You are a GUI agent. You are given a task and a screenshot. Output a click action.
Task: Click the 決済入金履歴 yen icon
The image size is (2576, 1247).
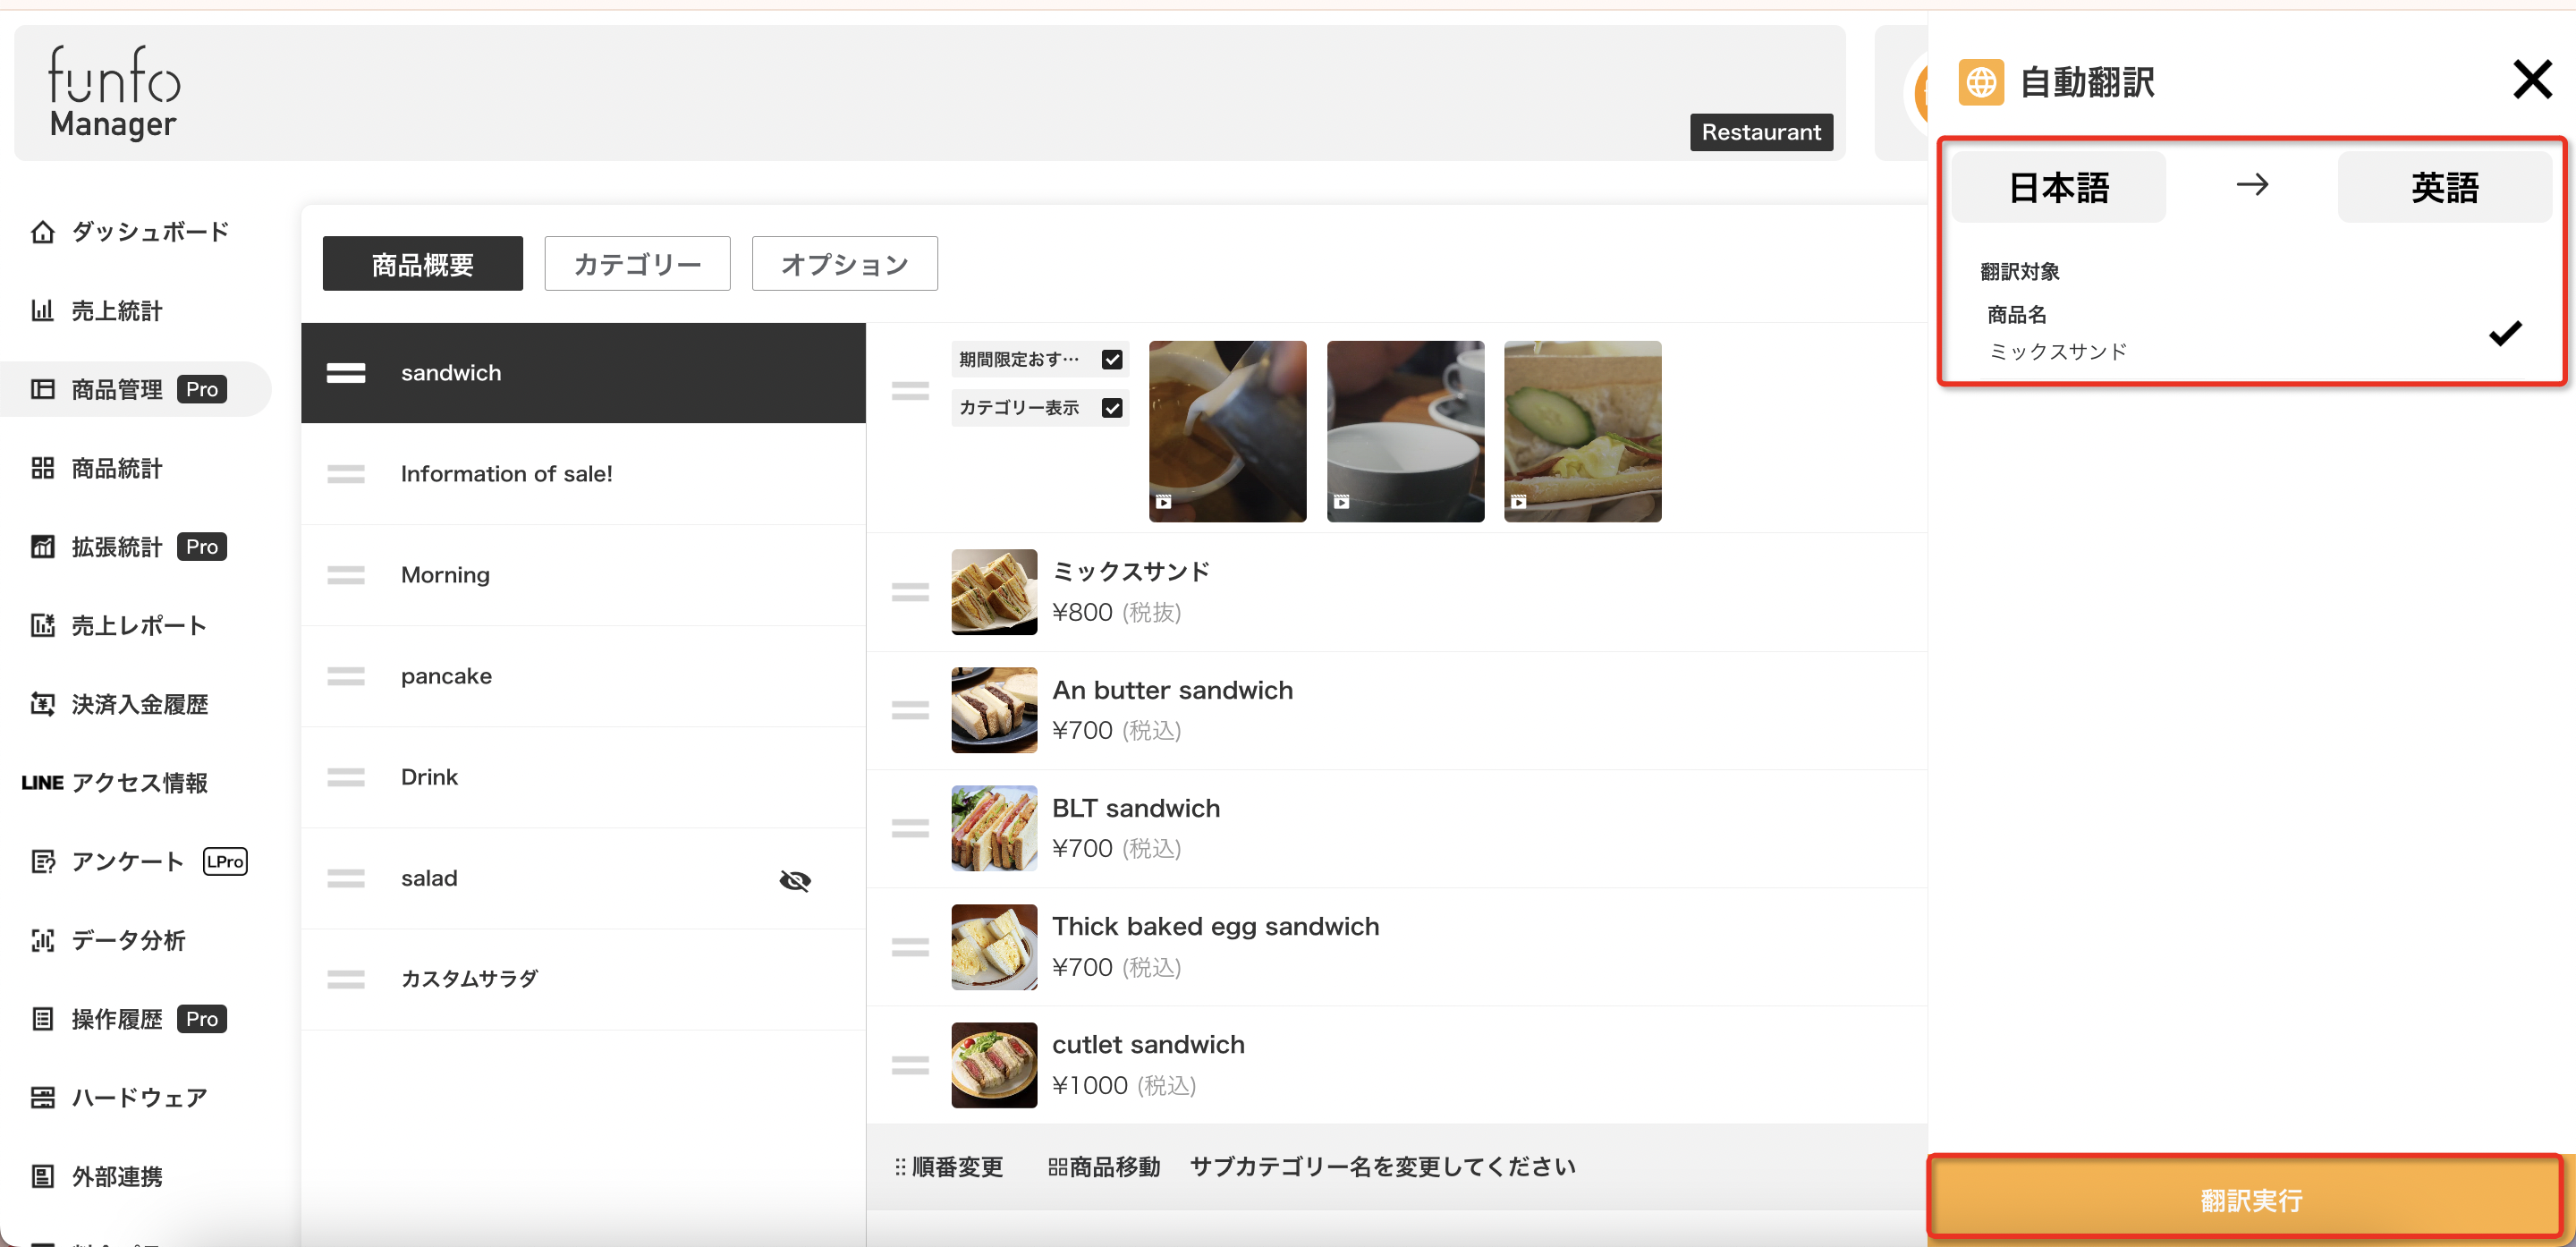tap(42, 704)
